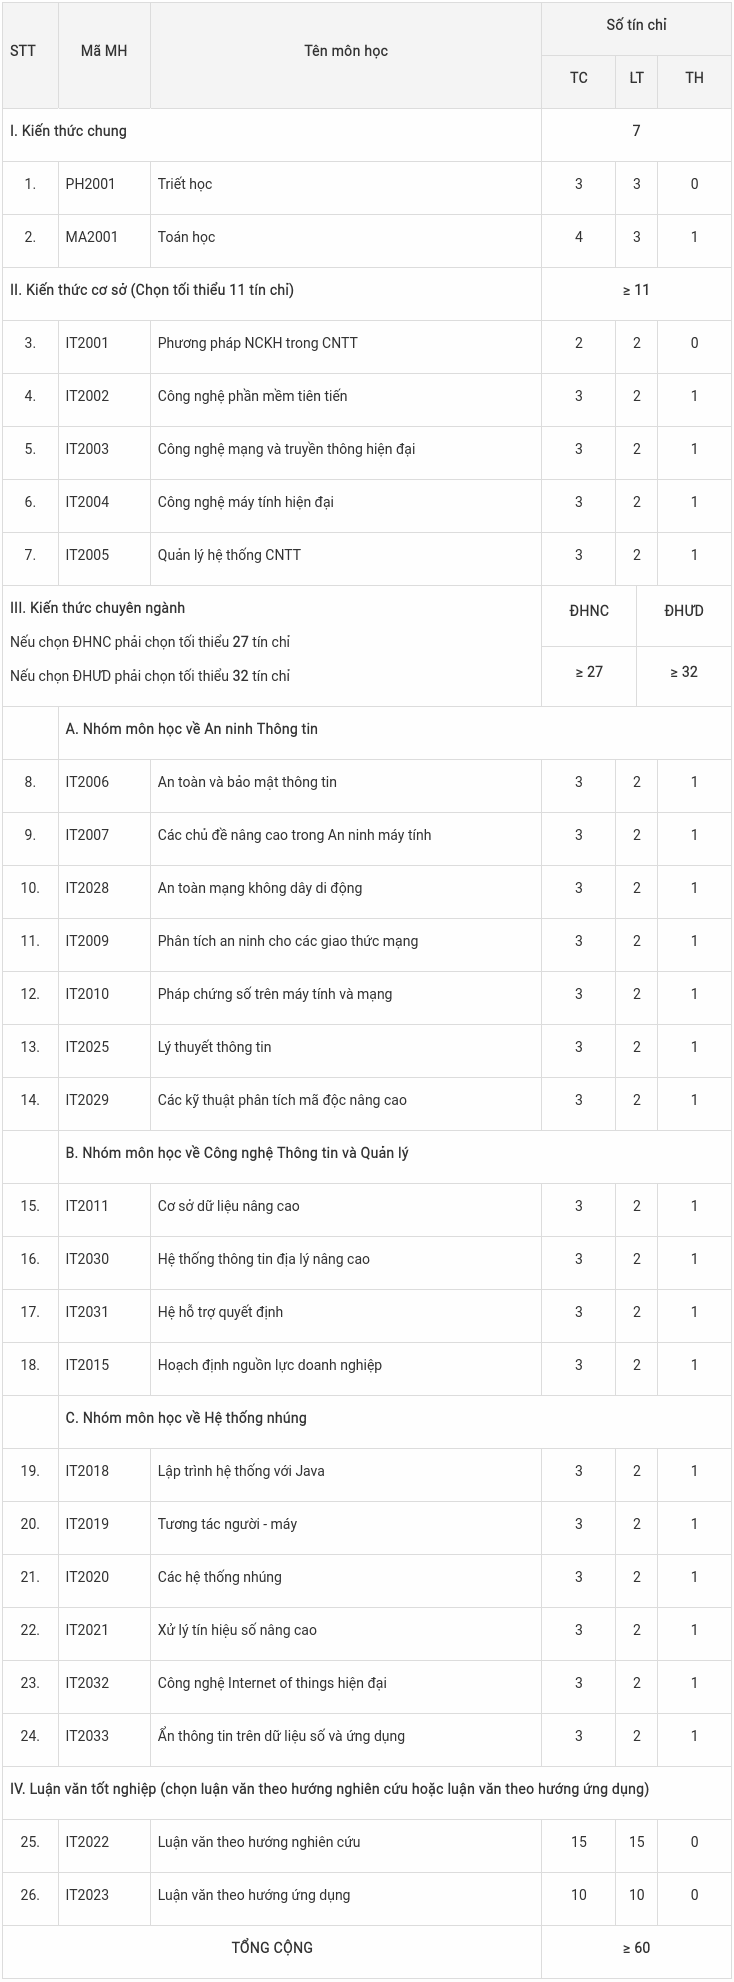Click course code IT2032
734x1982 pixels.
point(87,1683)
